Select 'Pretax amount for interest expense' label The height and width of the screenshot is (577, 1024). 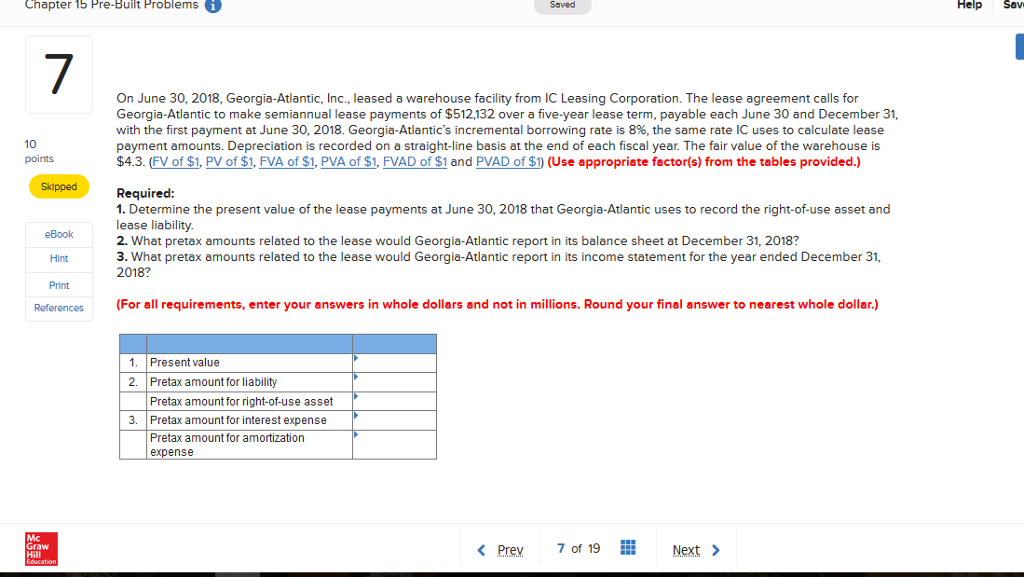(x=238, y=420)
